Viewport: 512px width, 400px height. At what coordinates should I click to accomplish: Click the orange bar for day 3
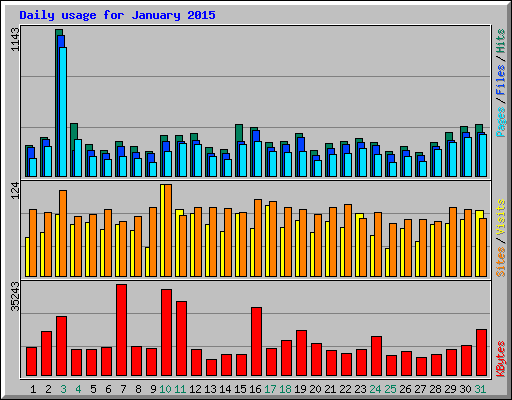click(63, 233)
